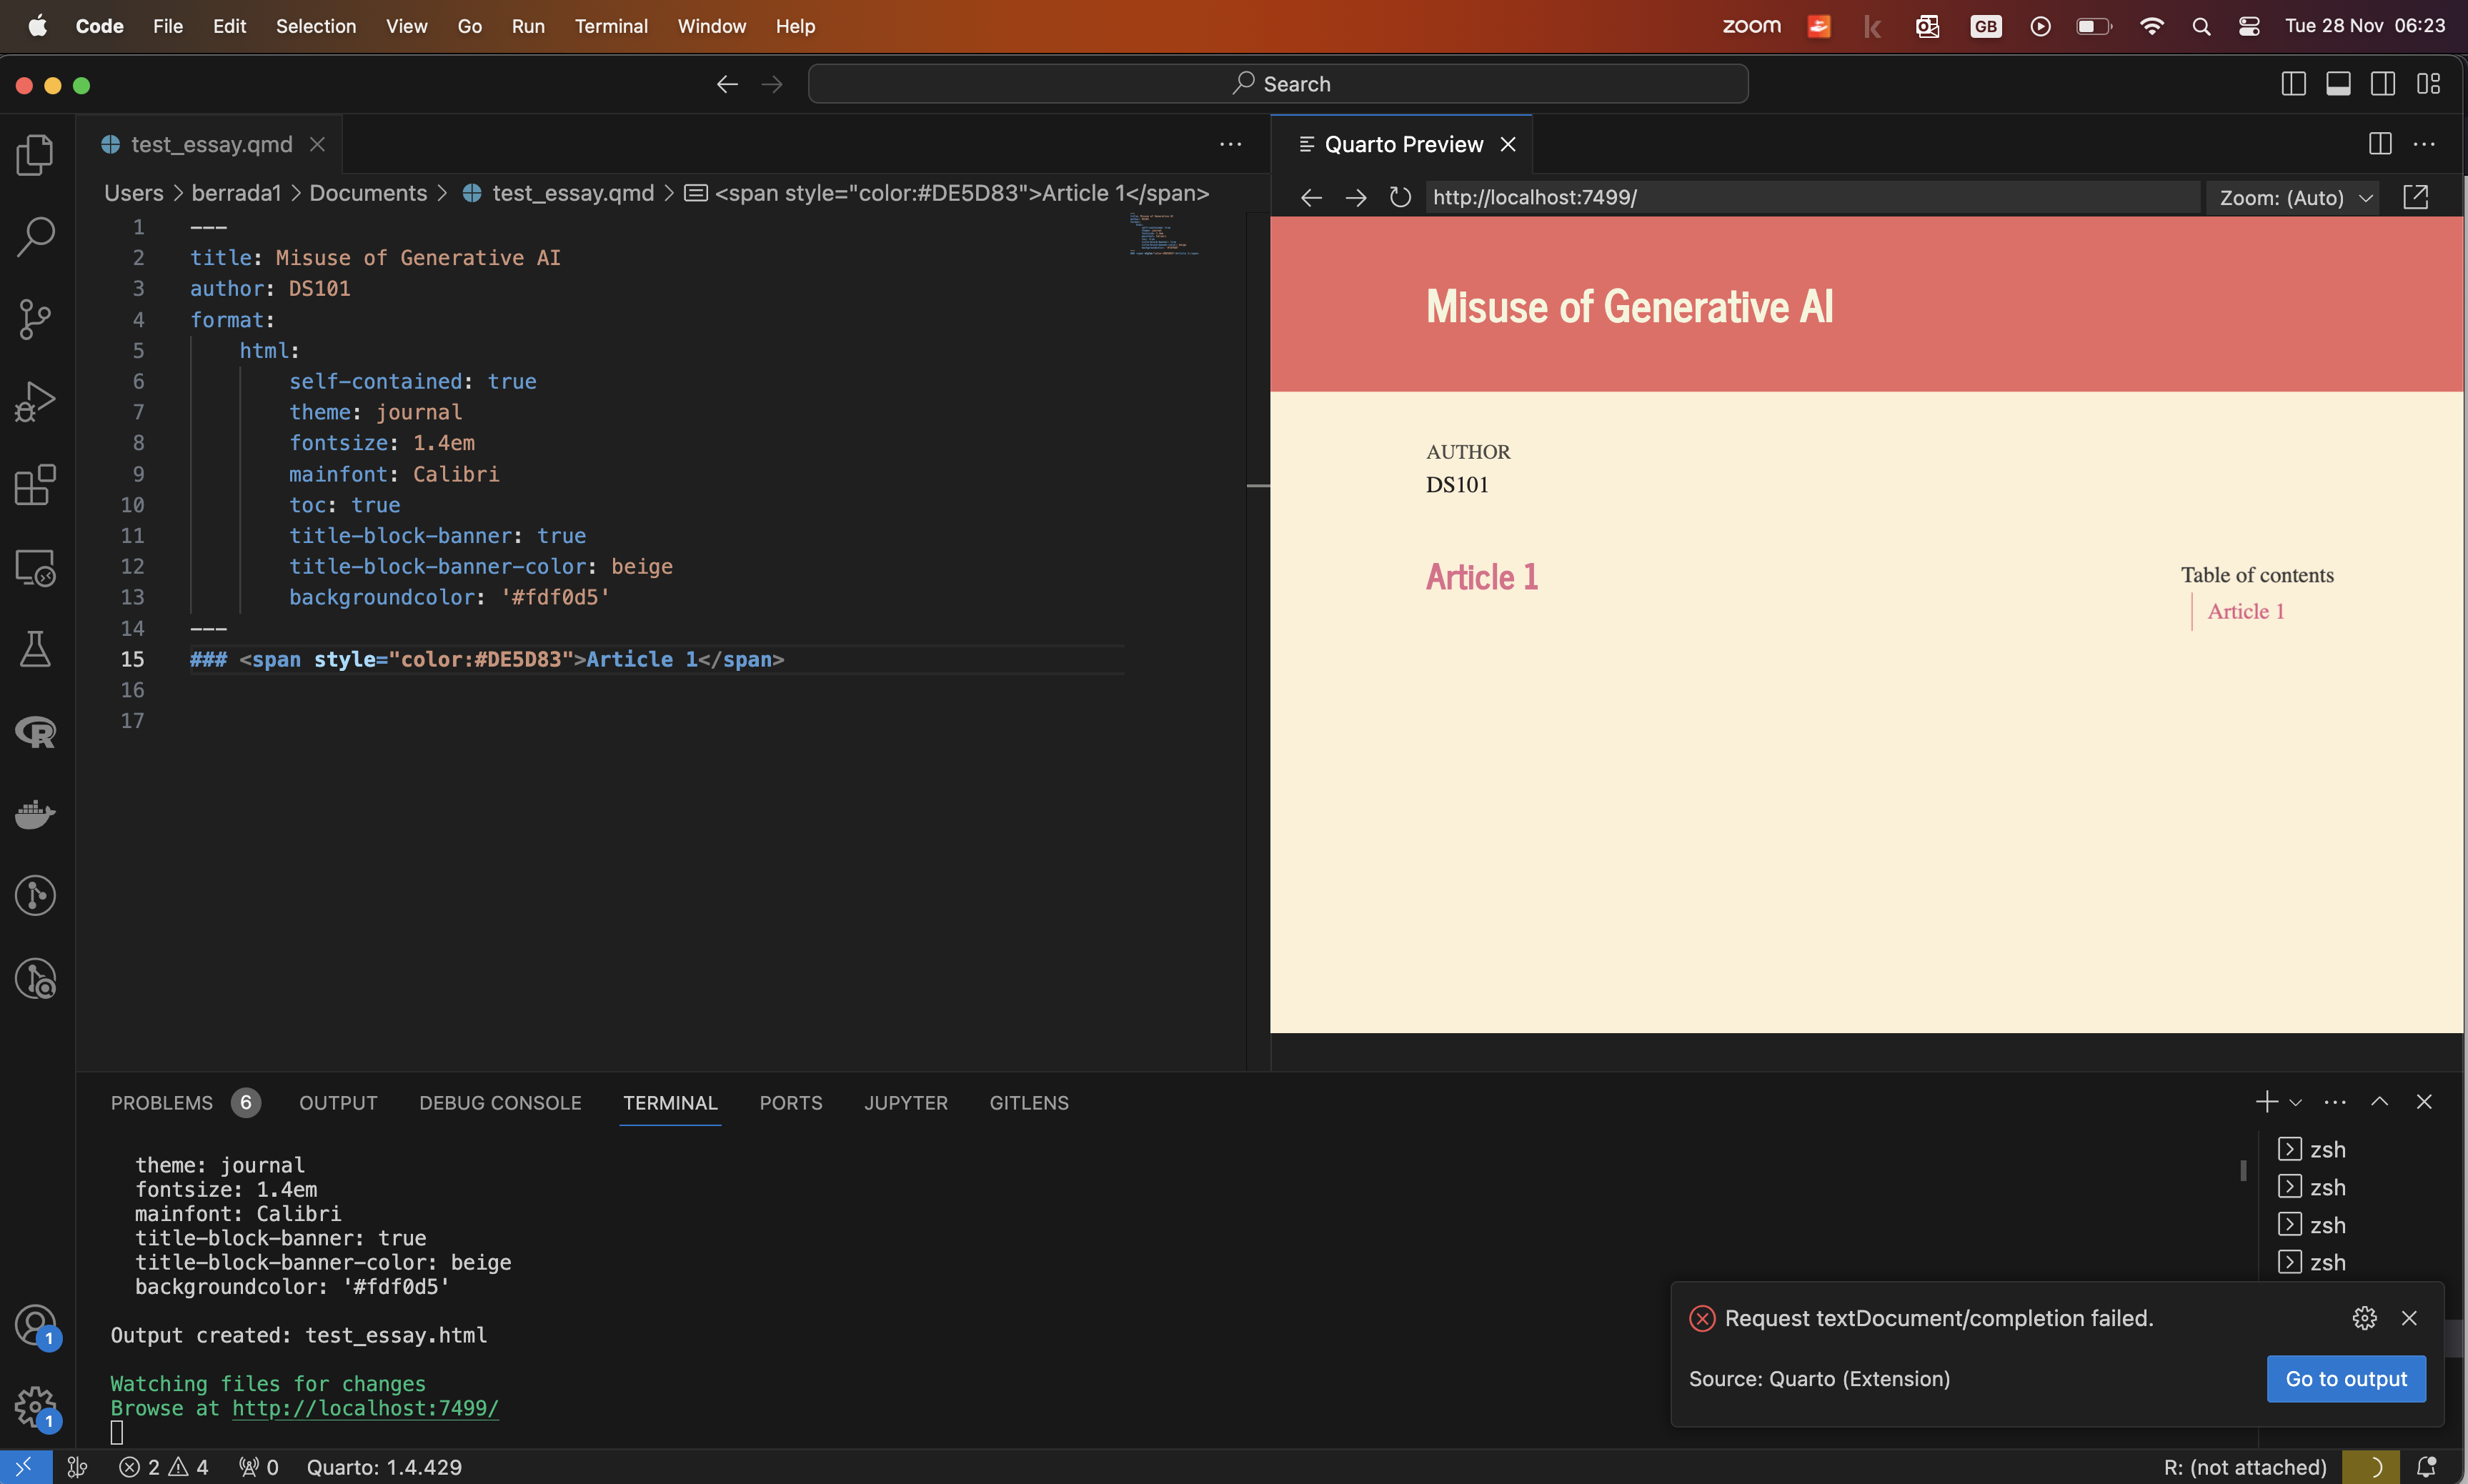
Task: Expand new terminal launch profile dropdown
Action: point(2296,1102)
